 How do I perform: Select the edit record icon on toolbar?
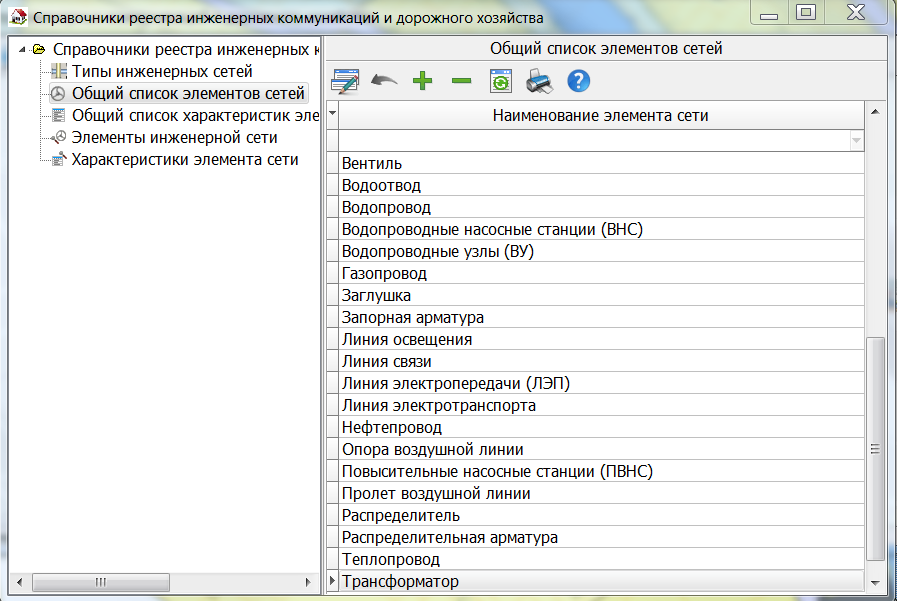click(344, 81)
